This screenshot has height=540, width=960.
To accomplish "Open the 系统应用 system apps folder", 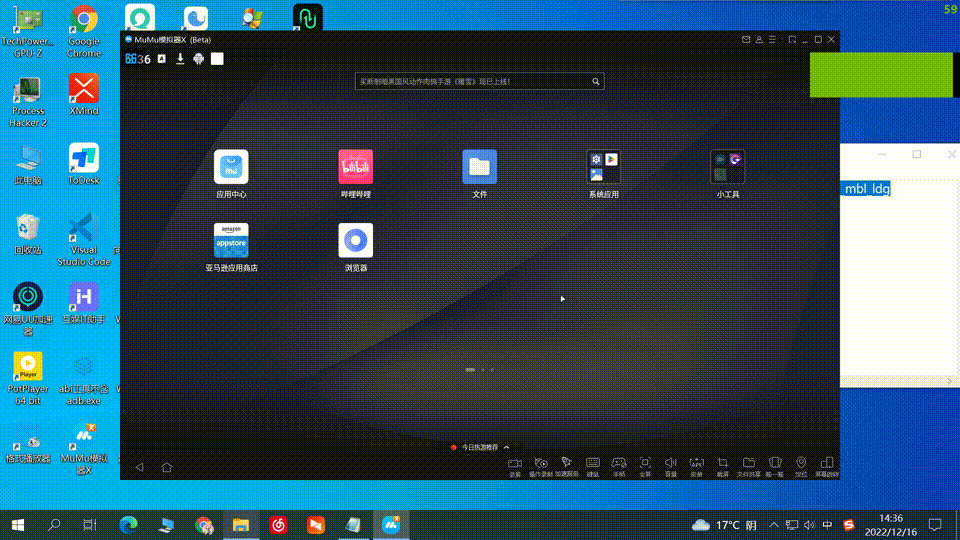I will pos(604,167).
